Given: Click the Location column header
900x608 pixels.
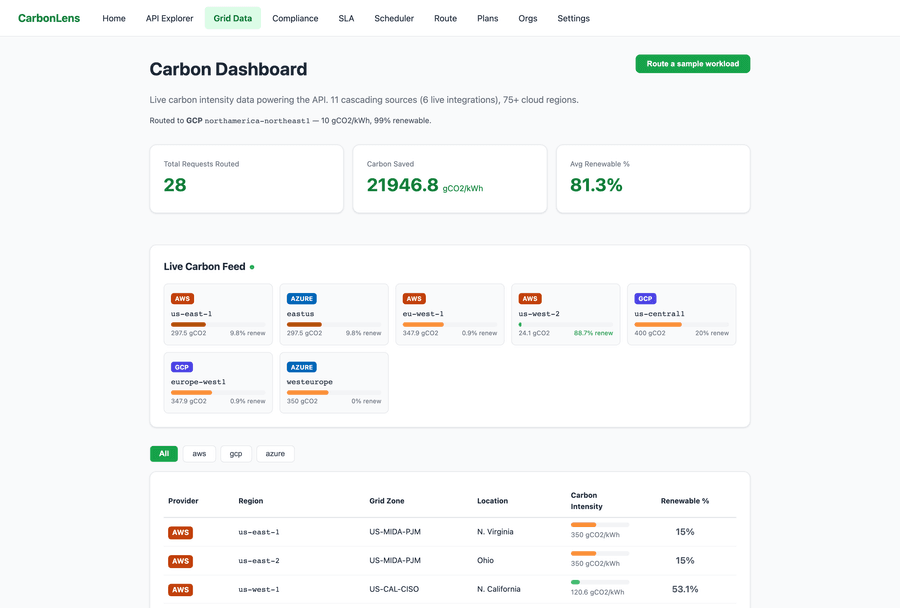Looking at the screenshot, I should (492, 501).
